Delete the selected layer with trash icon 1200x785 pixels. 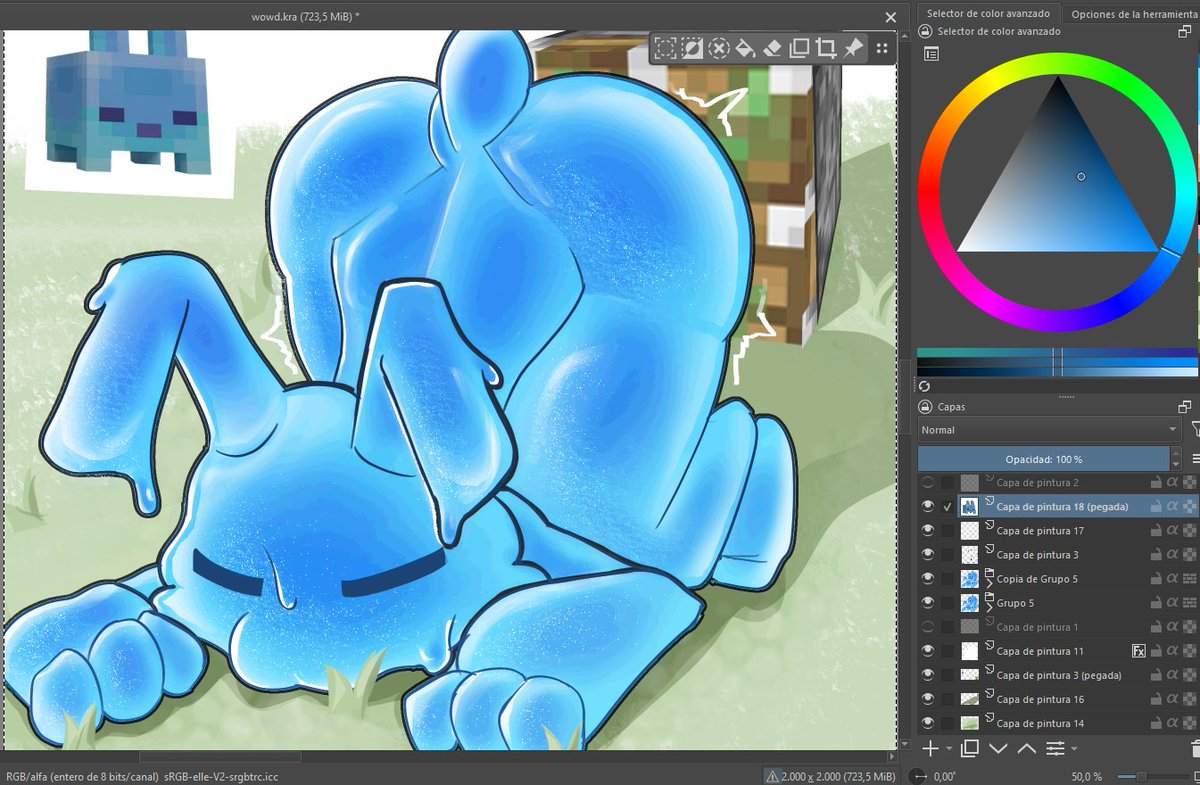[x=1195, y=748]
